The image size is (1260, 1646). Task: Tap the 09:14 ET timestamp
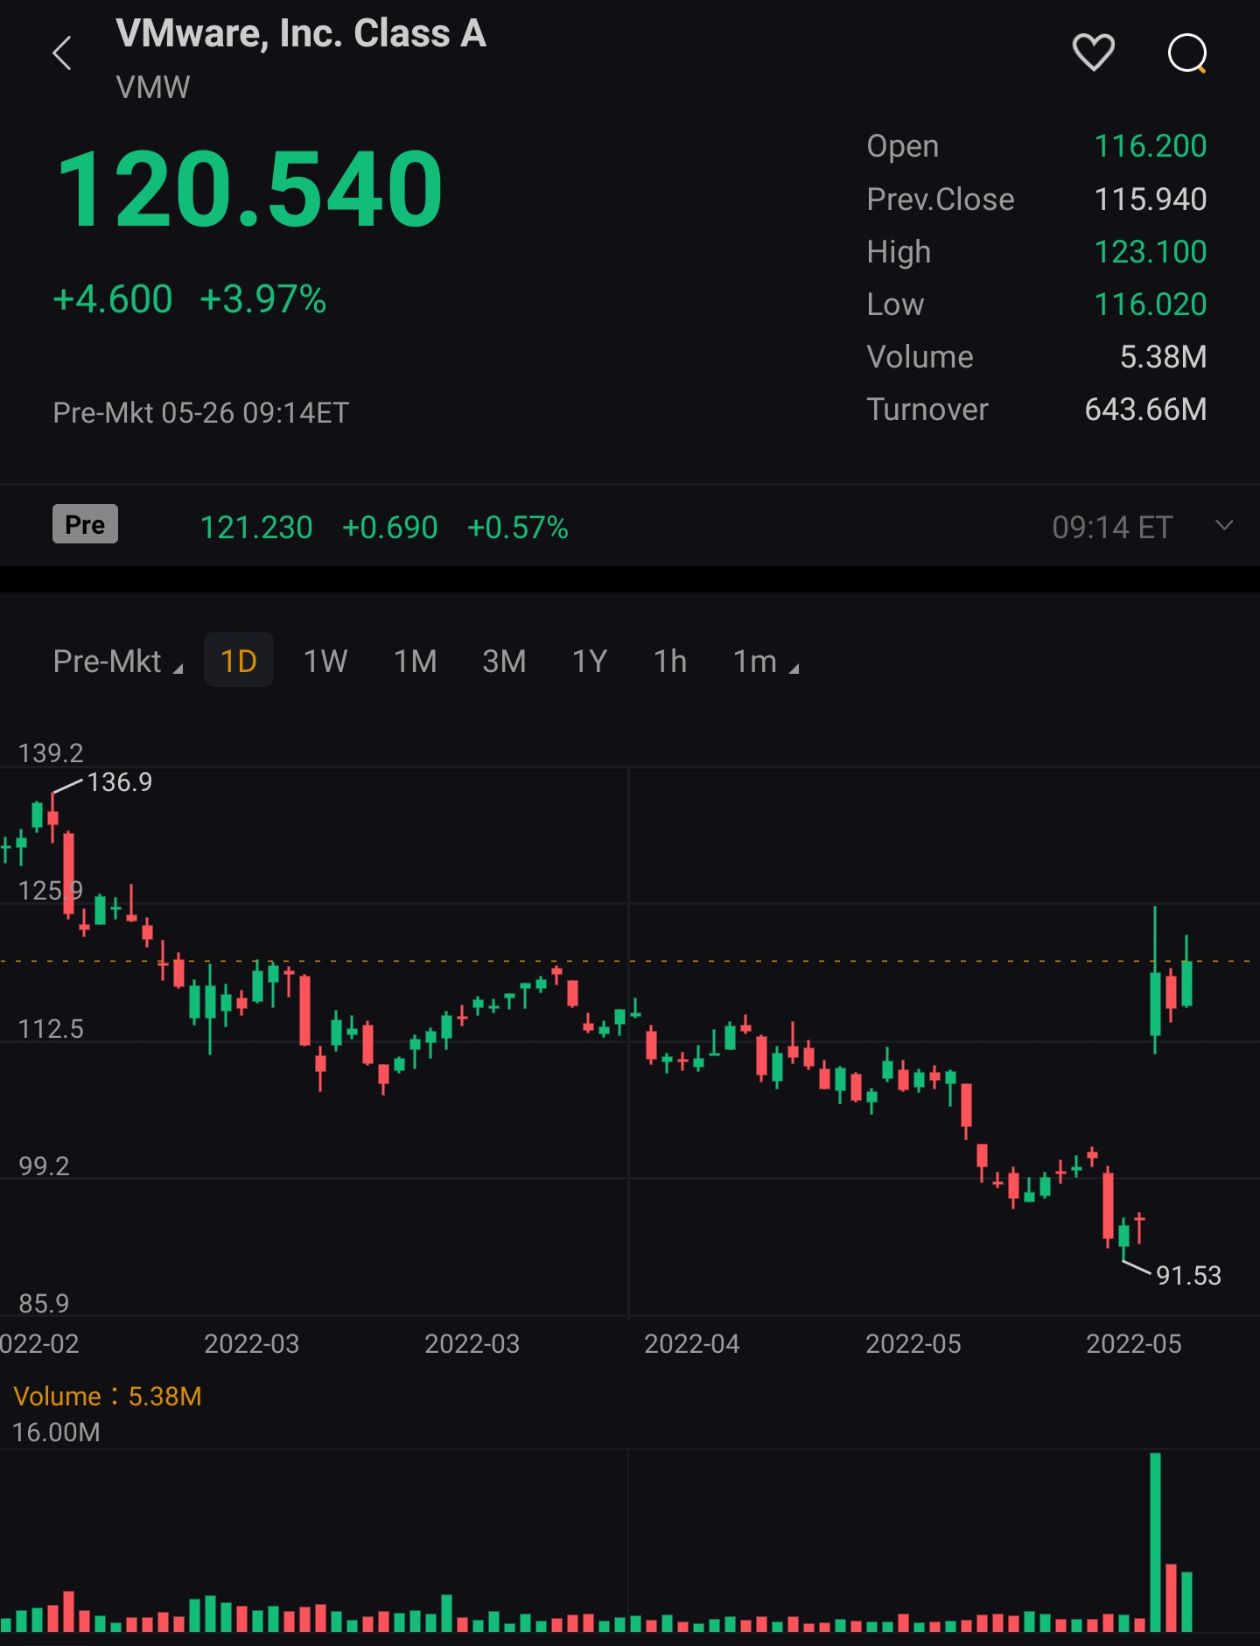coord(1112,527)
